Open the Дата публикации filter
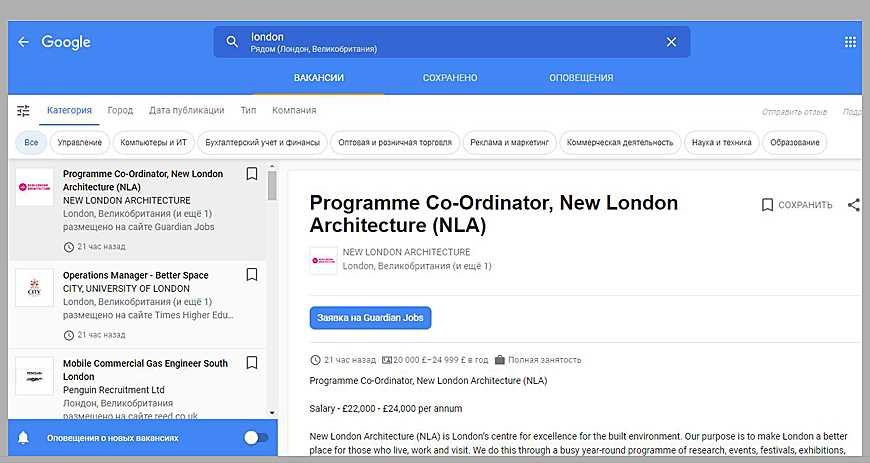Viewport: 870px width, 463px height. coord(186,111)
